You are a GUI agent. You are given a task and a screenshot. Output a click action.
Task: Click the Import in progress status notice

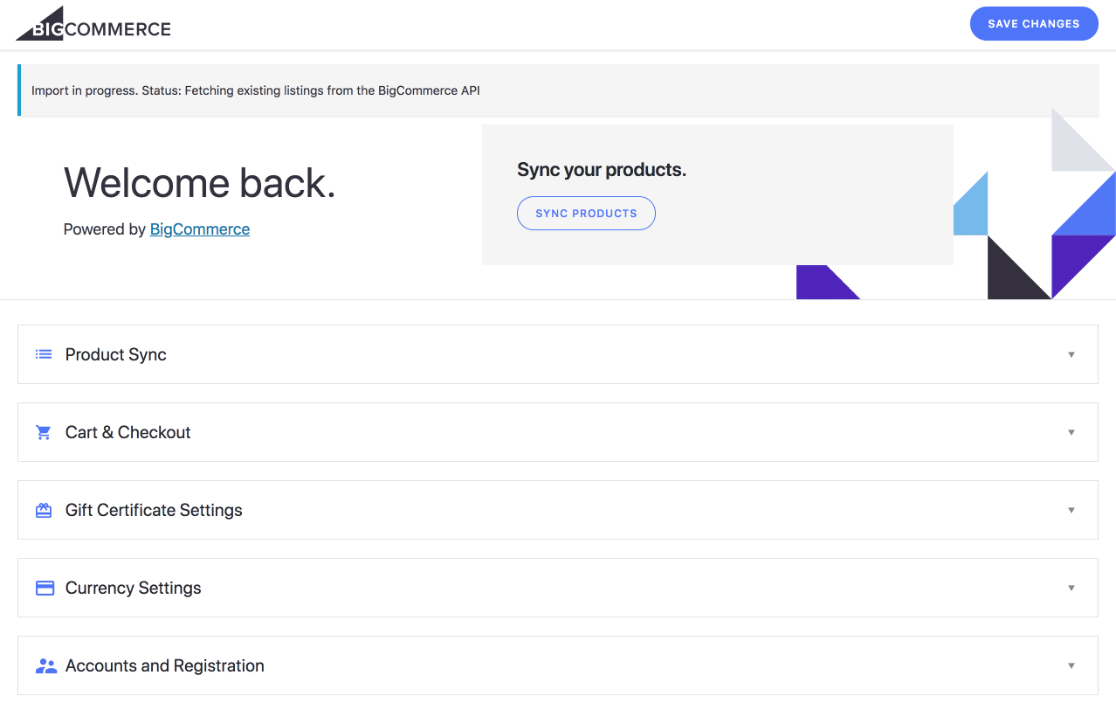click(x=558, y=90)
